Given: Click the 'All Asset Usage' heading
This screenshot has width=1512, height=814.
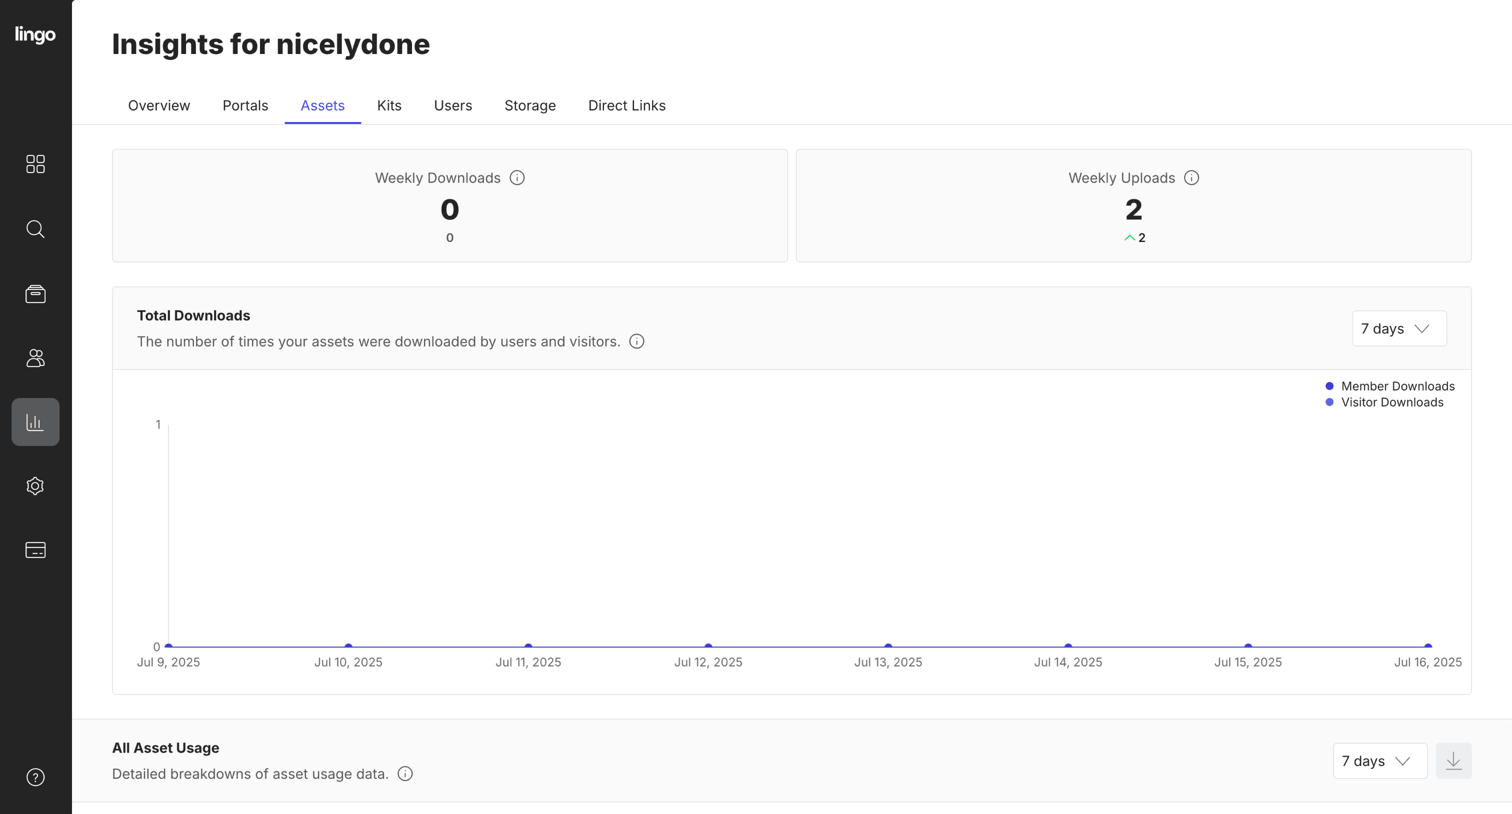Looking at the screenshot, I should pos(166,748).
